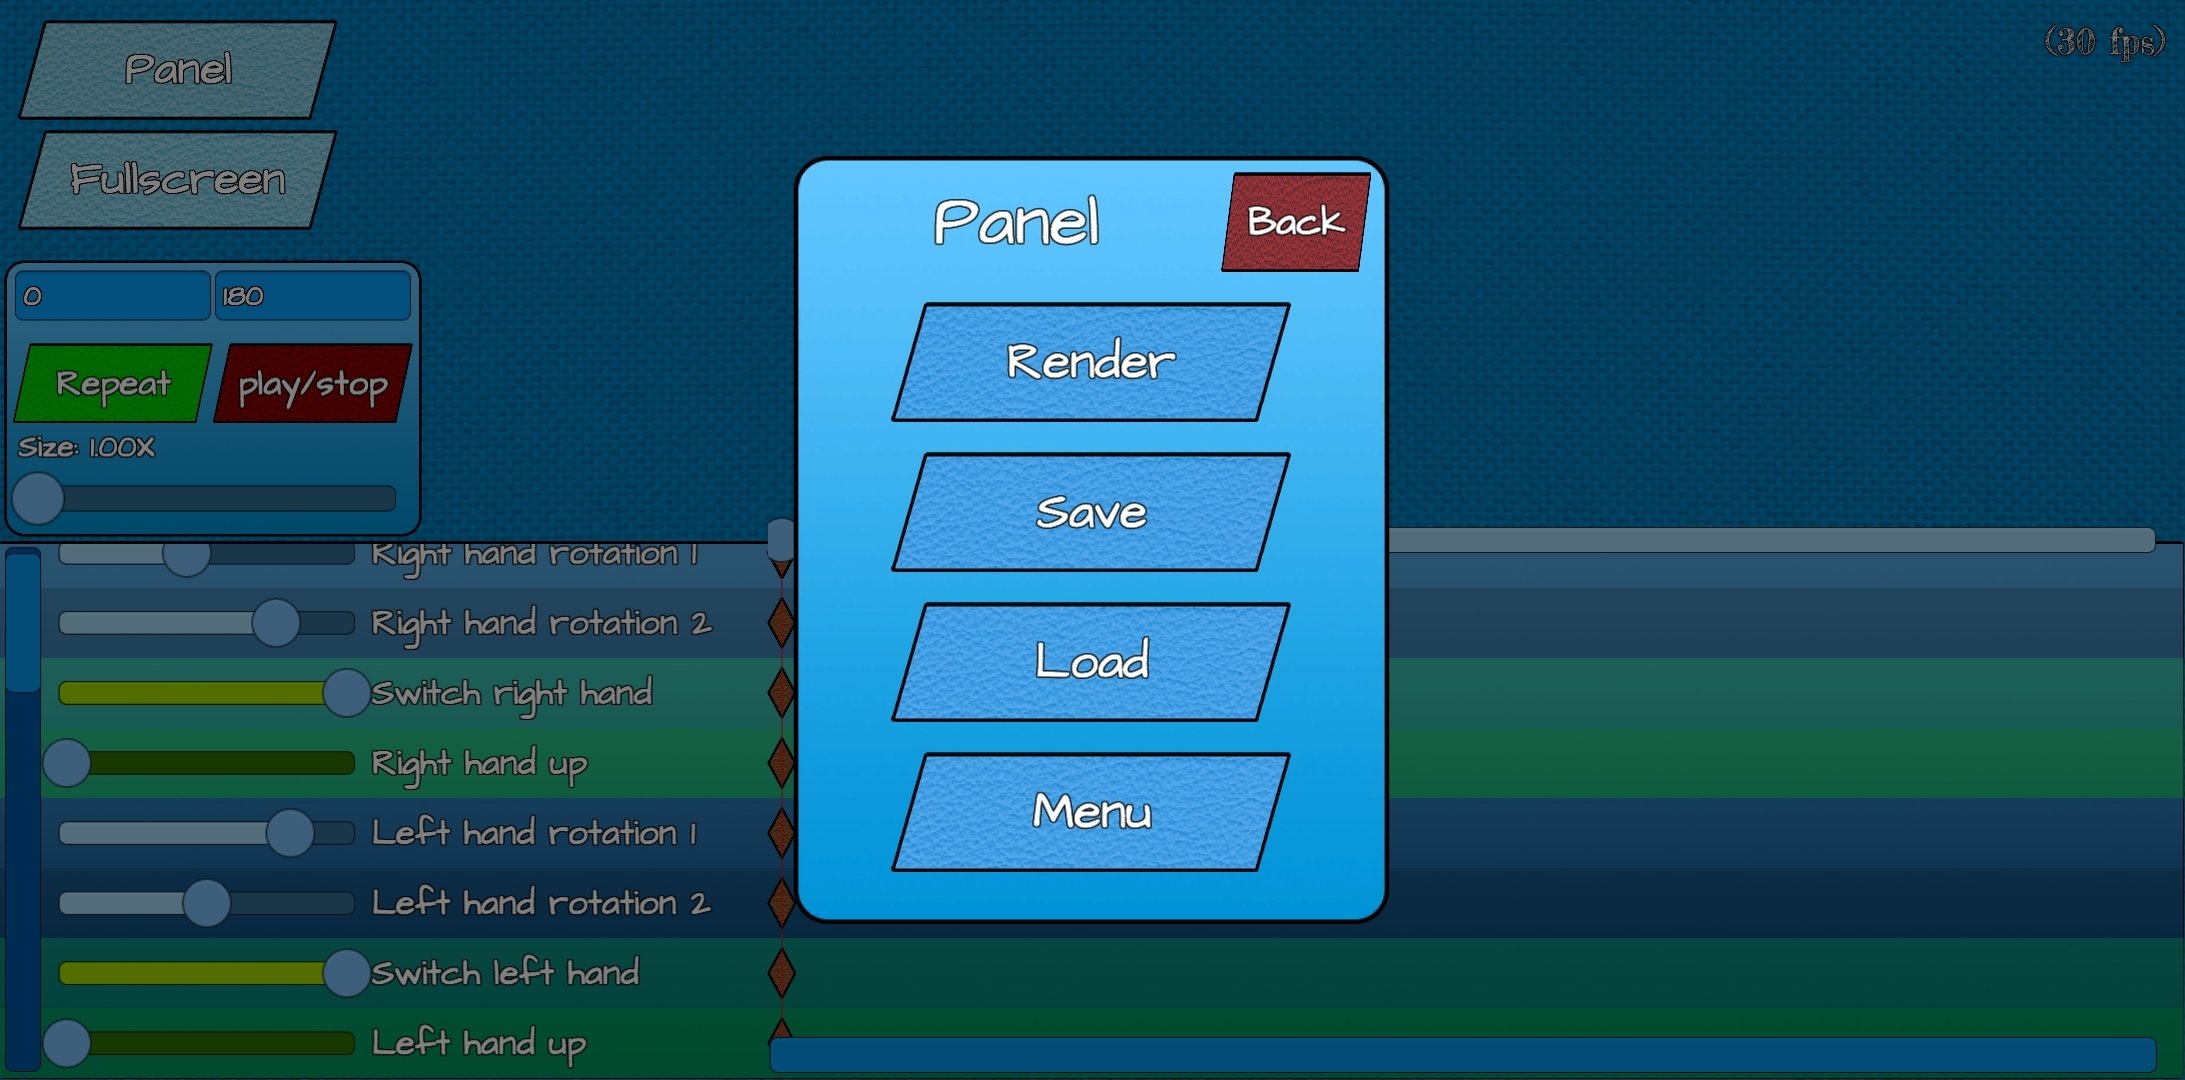Click the Right hand up diamond icon
Image resolution: width=2185 pixels, height=1080 pixels.
click(778, 762)
